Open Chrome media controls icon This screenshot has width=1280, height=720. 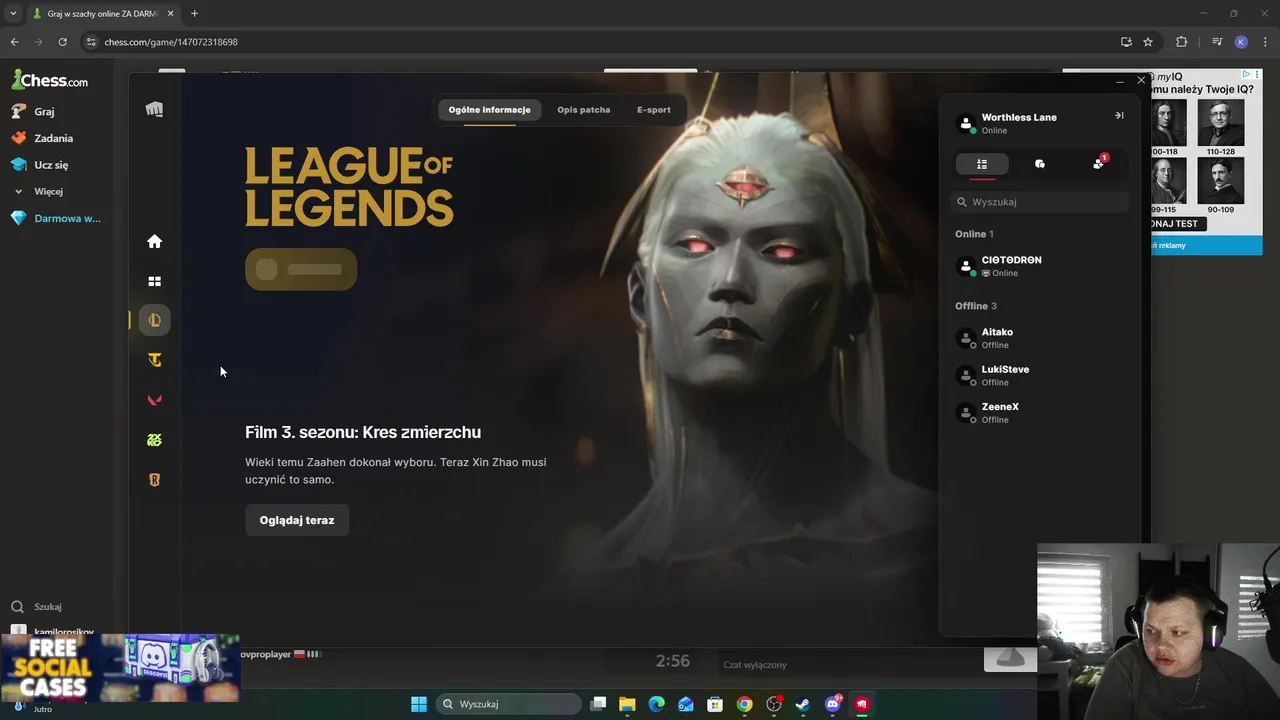coord(1217,42)
